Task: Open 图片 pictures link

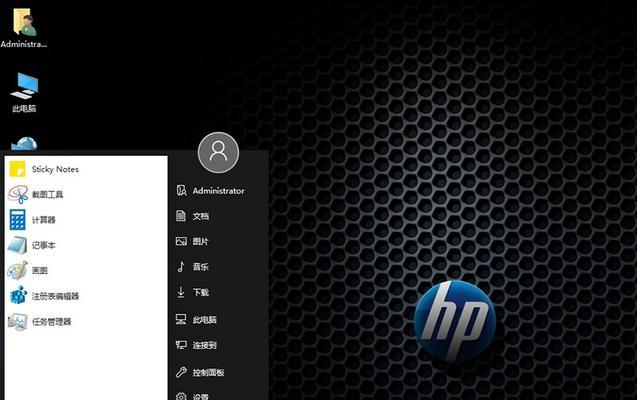Action: [x=201, y=241]
